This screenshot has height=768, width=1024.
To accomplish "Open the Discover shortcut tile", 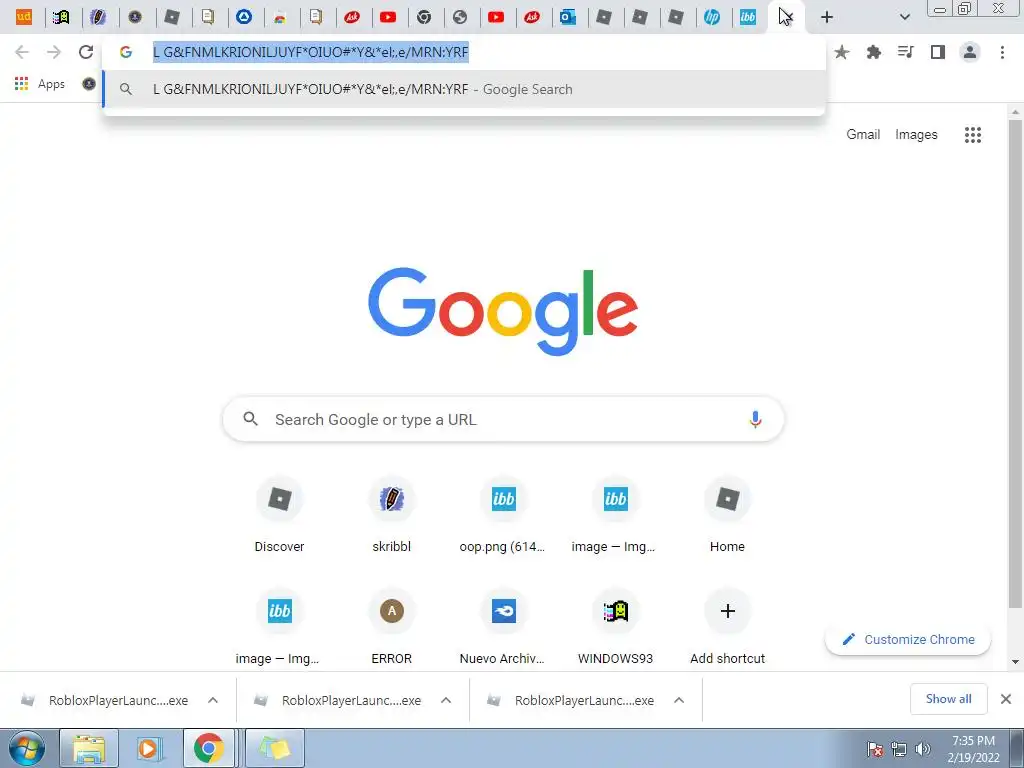I will tap(280, 515).
